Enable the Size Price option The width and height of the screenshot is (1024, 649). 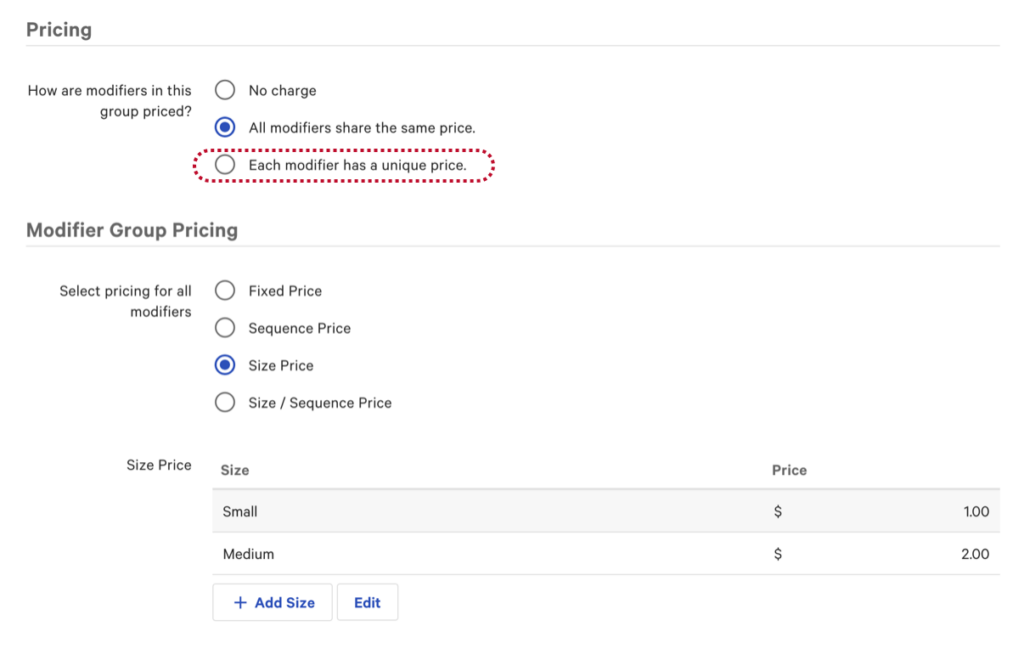click(224, 365)
